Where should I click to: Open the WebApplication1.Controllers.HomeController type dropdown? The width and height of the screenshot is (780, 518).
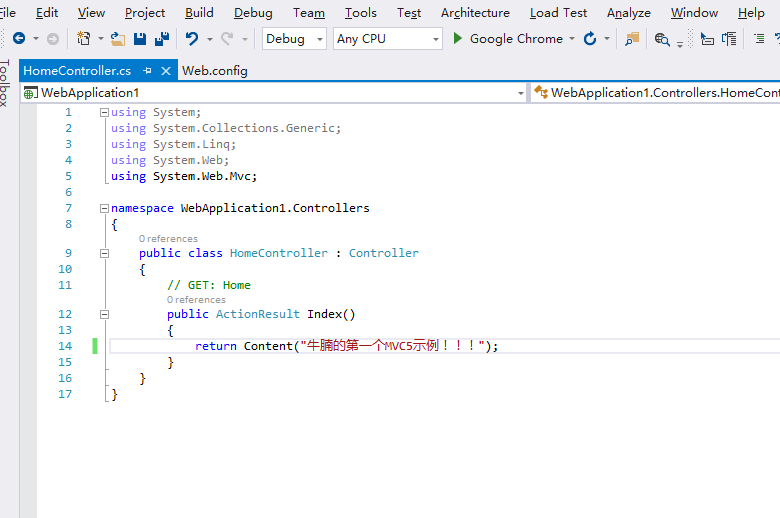[656, 93]
